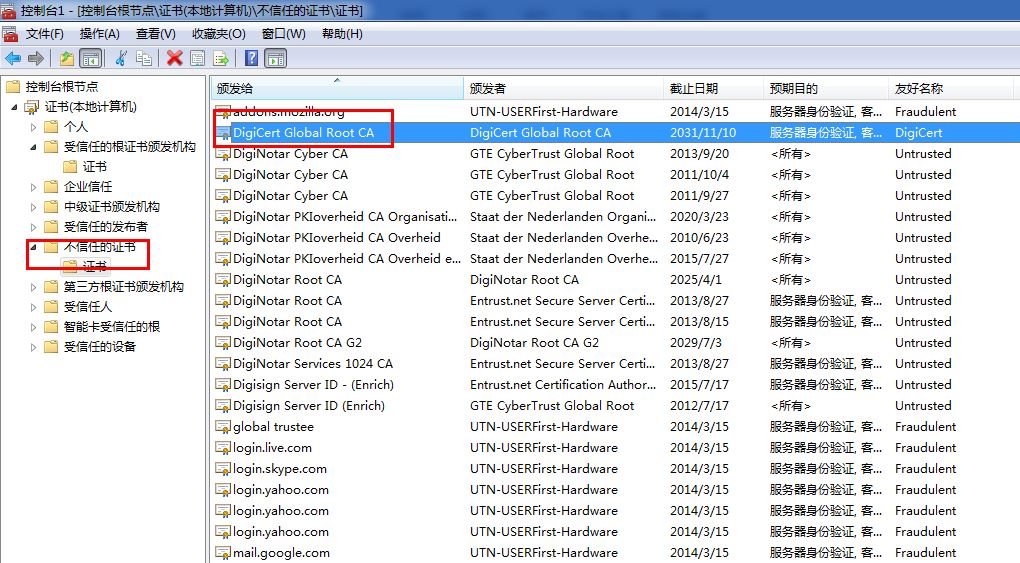Click the computer-certificate icon of 证书(本地计算机)
Screen dimensions: 1020x563
point(32,107)
